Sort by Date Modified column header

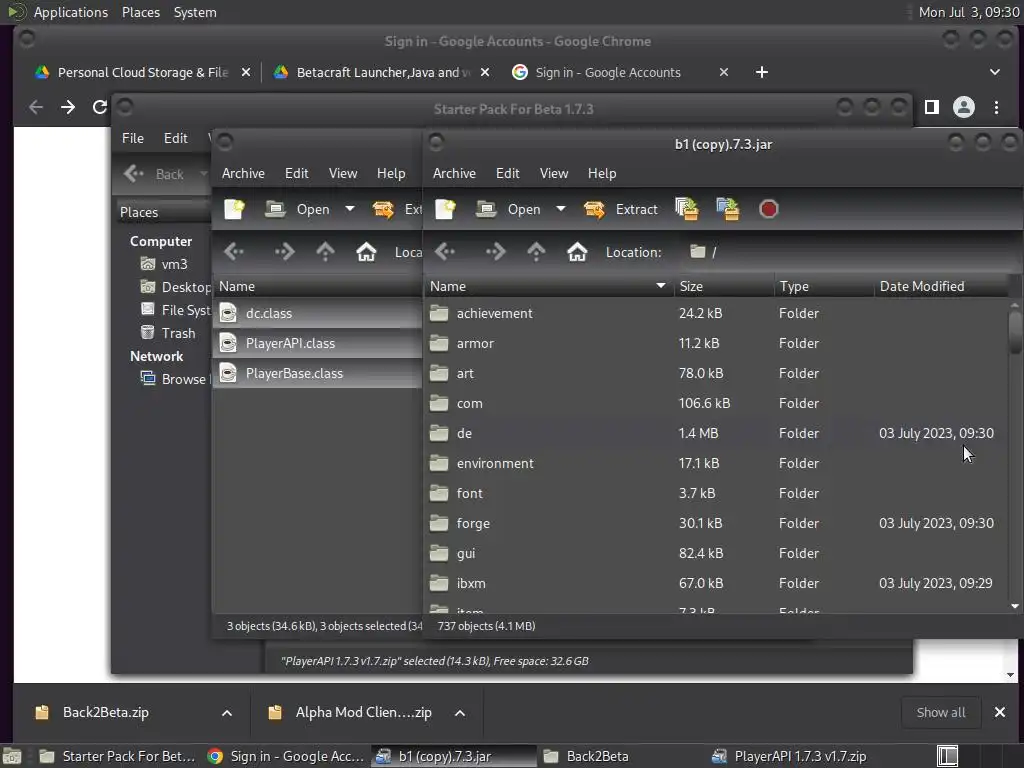coord(942,286)
